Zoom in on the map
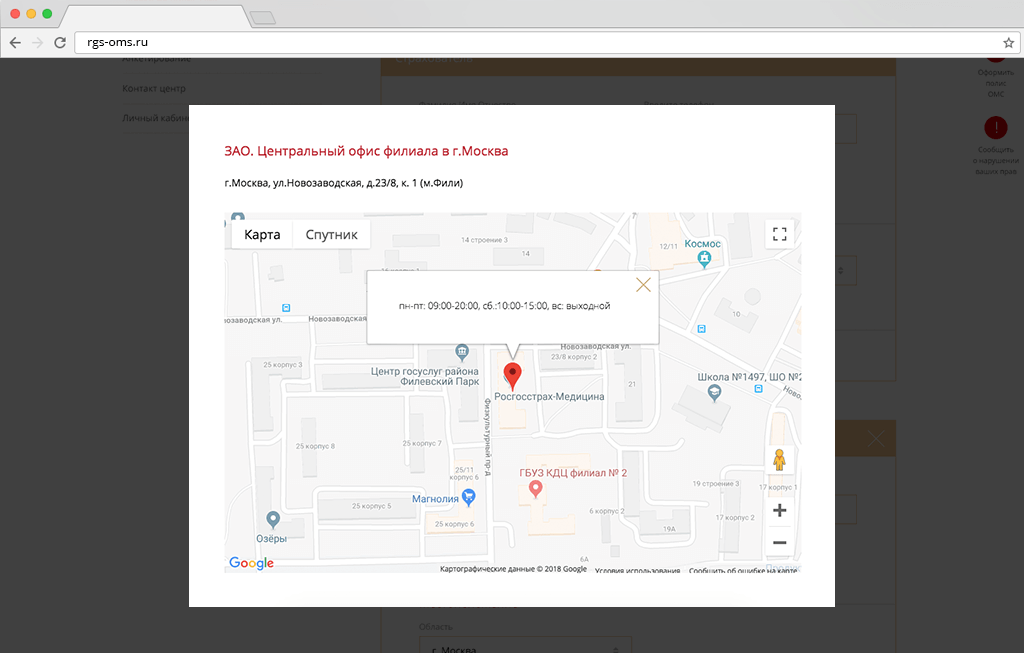The image size is (1024, 653). pyautogui.click(x=780, y=510)
